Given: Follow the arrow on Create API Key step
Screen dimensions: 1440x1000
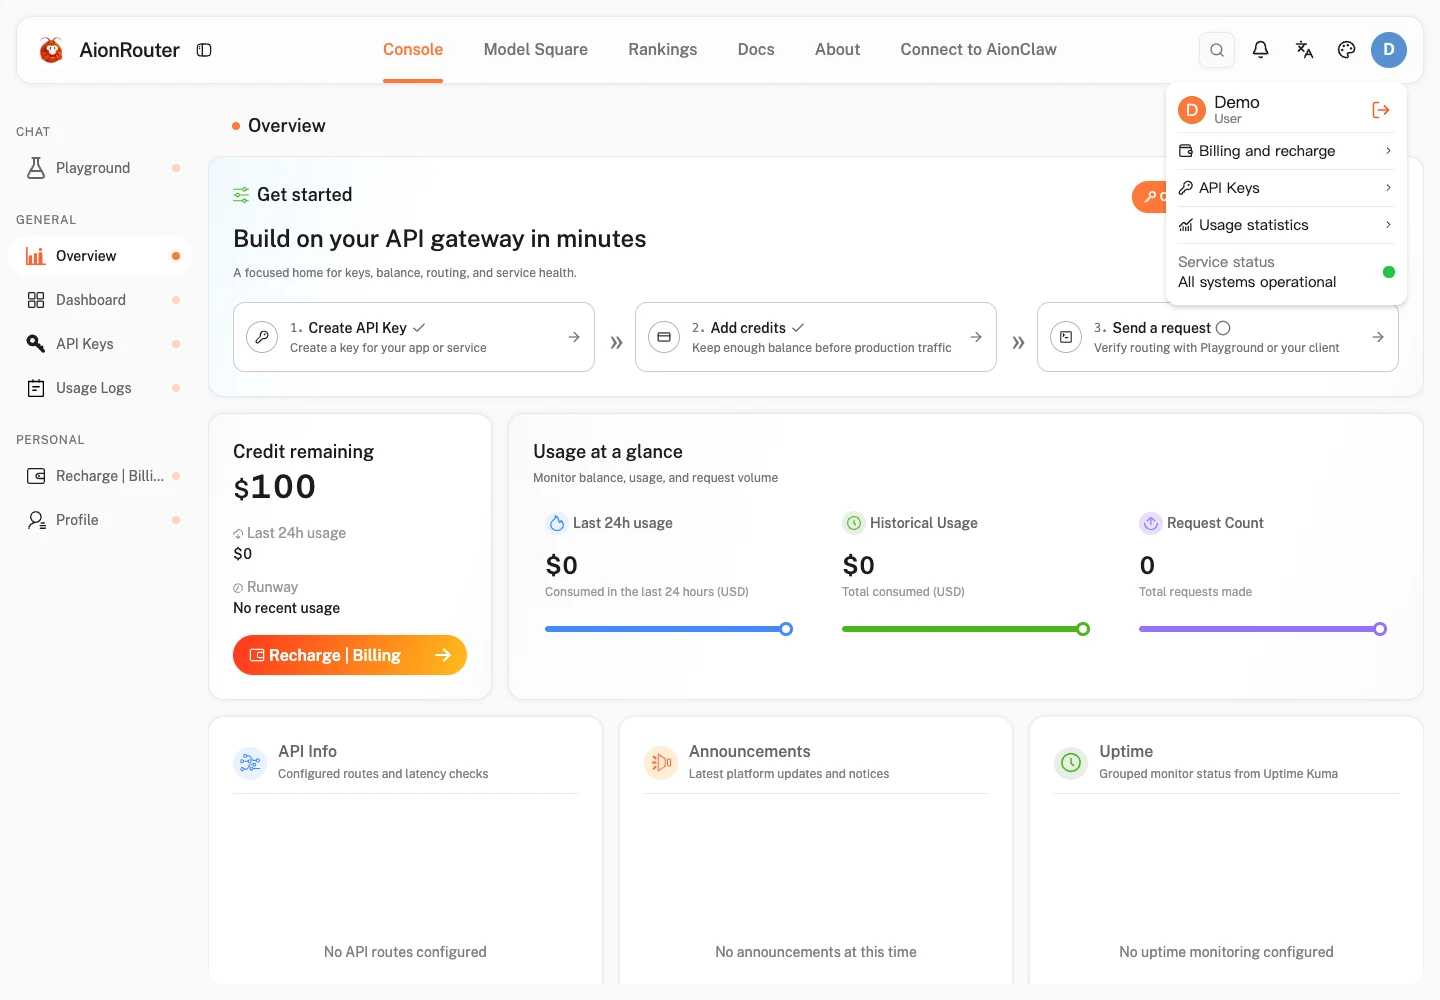Looking at the screenshot, I should click(x=574, y=337).
